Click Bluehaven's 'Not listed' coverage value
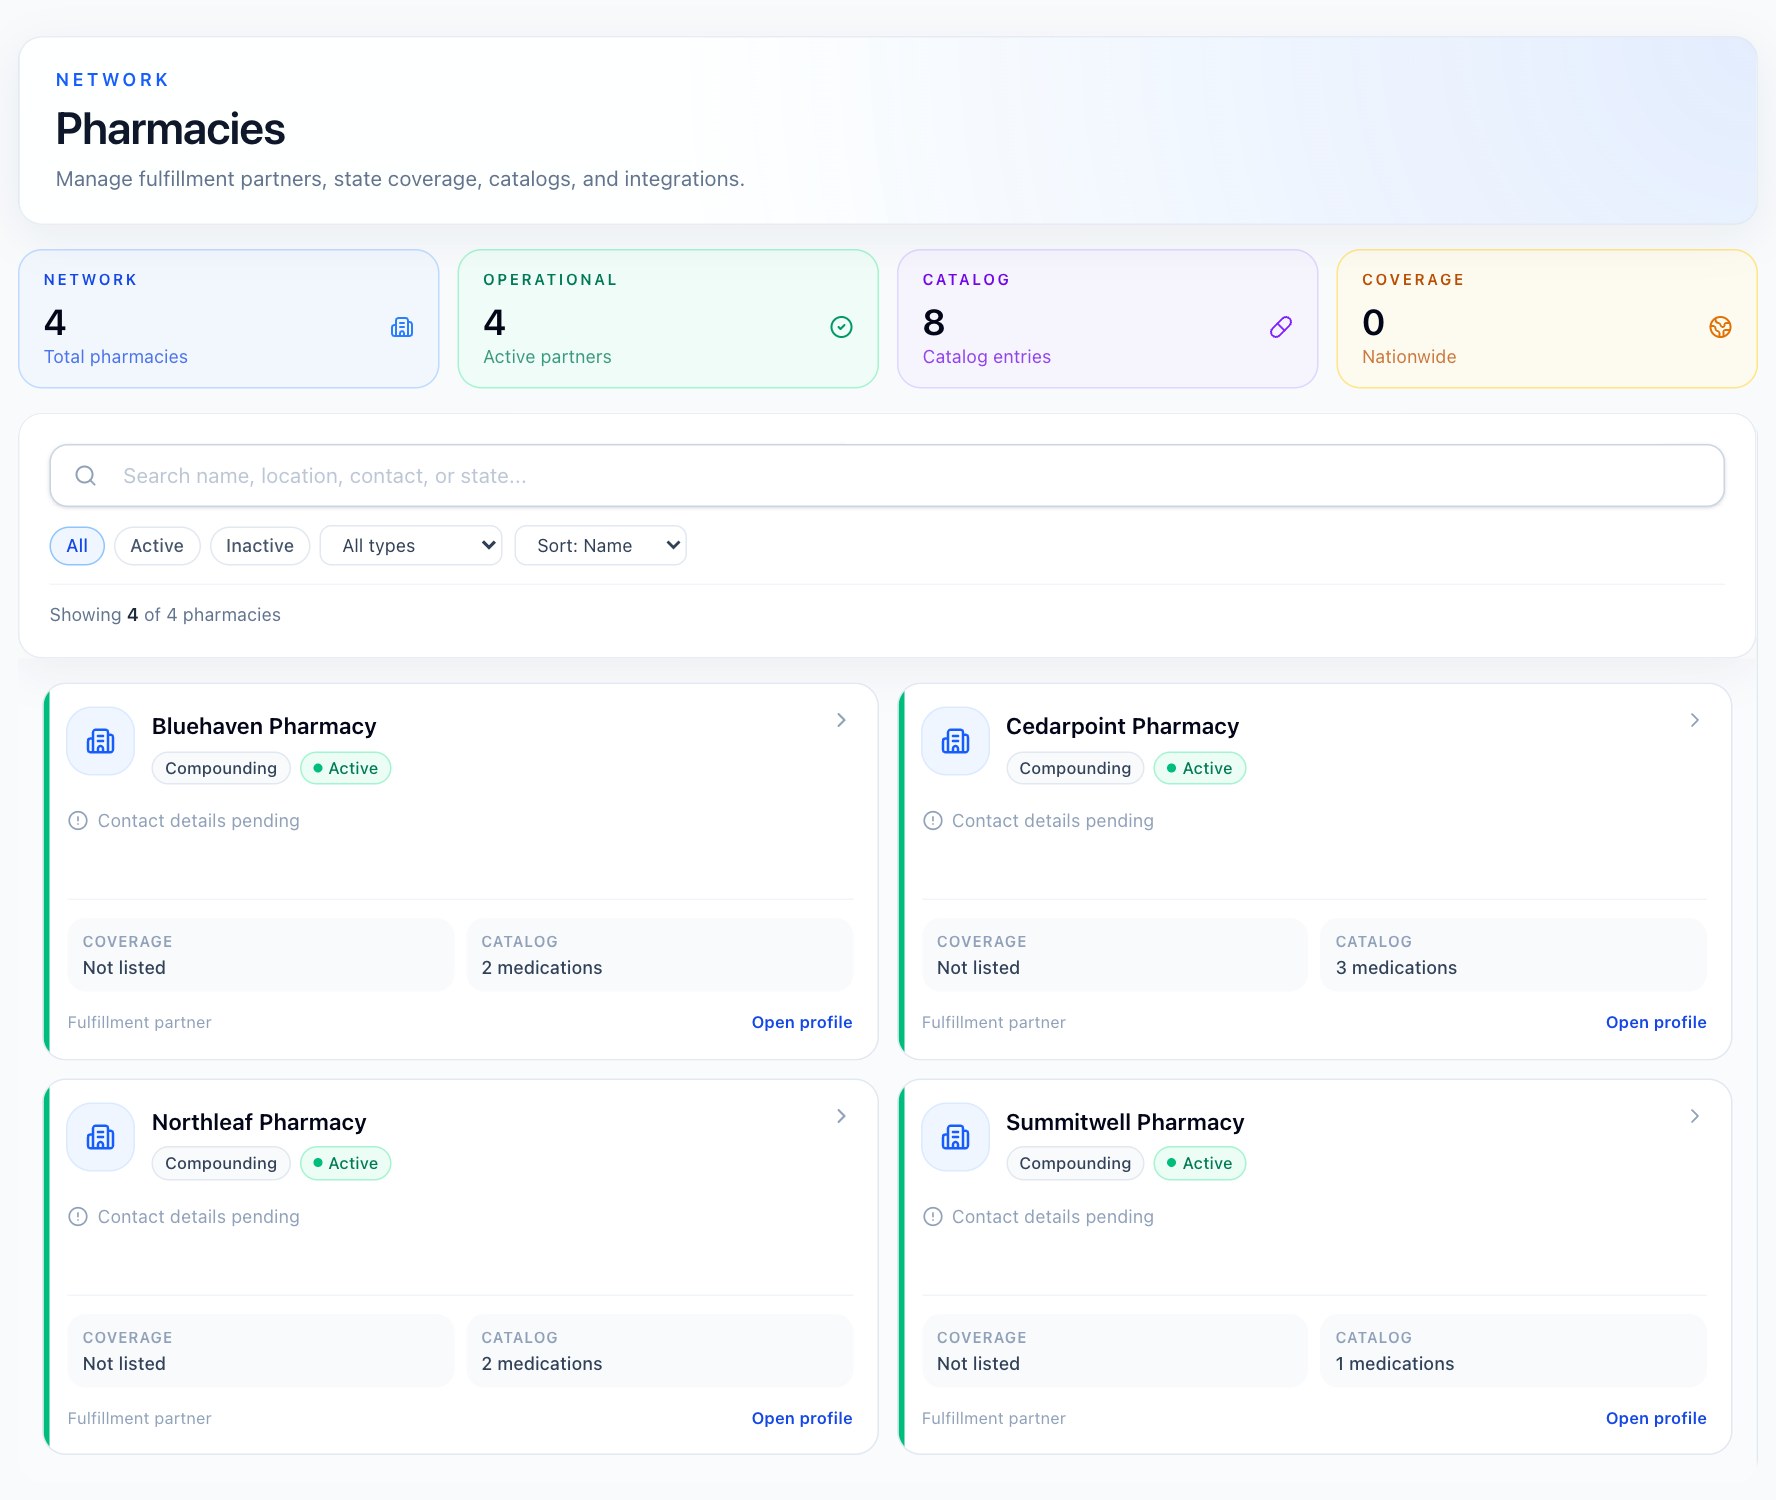1776x1500 pixels. 124,968
